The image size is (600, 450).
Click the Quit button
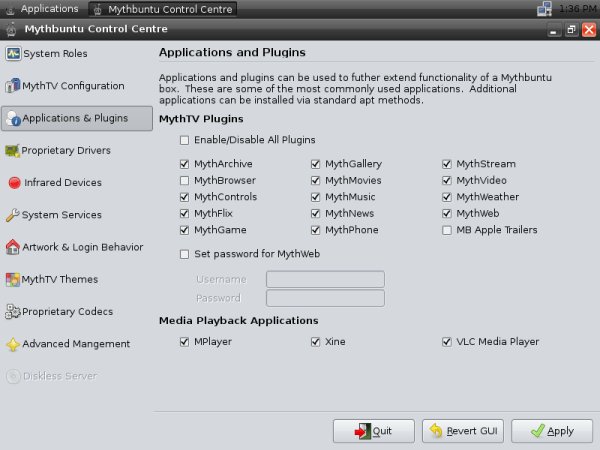click(373, 431)
